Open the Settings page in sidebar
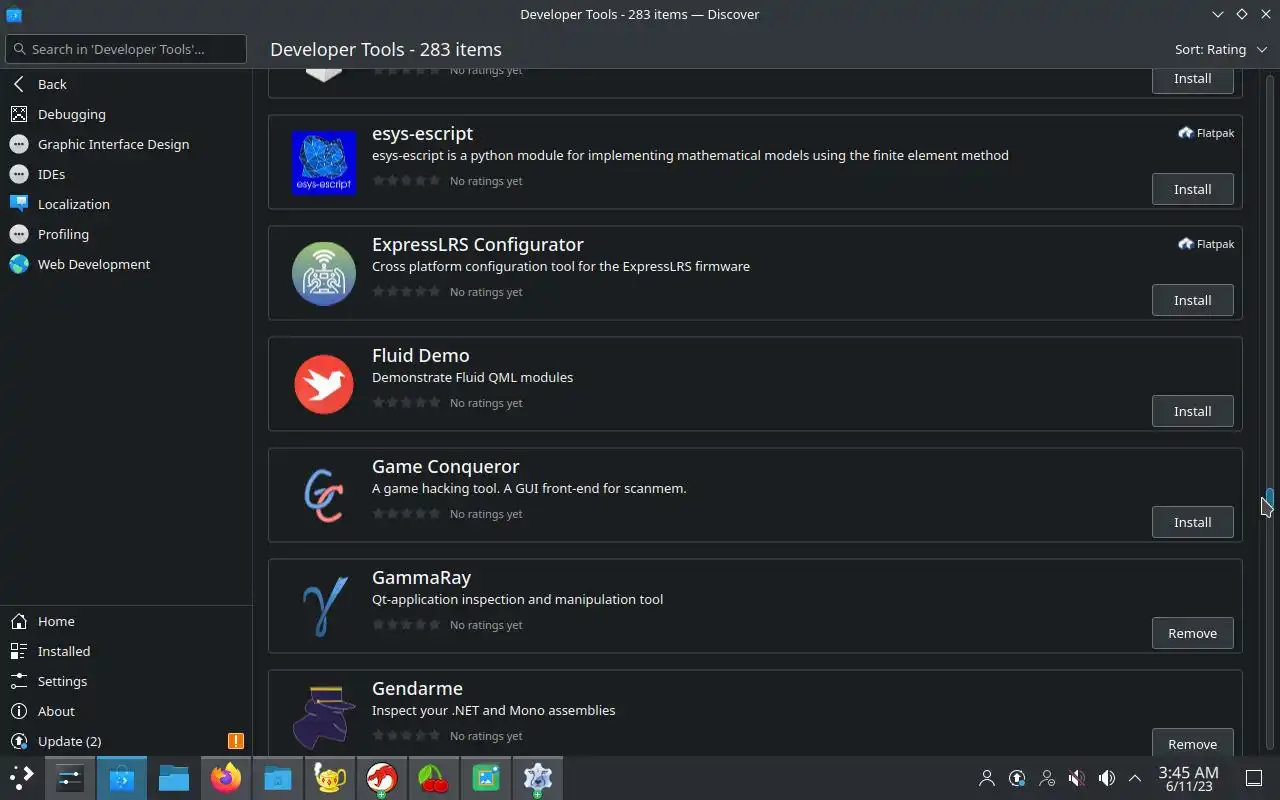Image resolution: width=1280 pixels, height=800 pixels. (126, 681)
